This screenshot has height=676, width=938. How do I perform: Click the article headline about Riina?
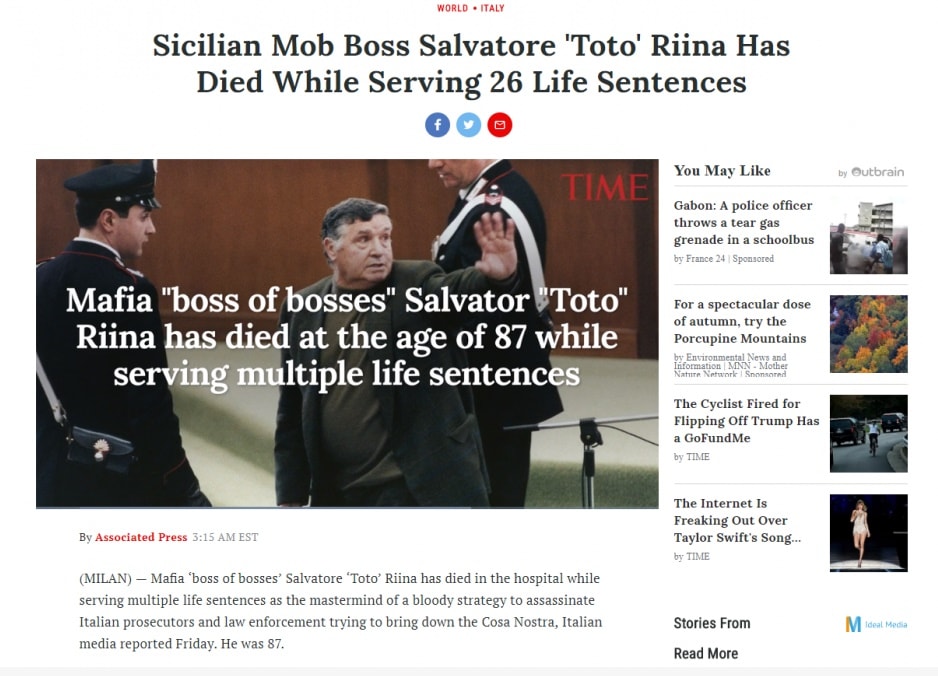pyautogui.click(x=471, y=63)
